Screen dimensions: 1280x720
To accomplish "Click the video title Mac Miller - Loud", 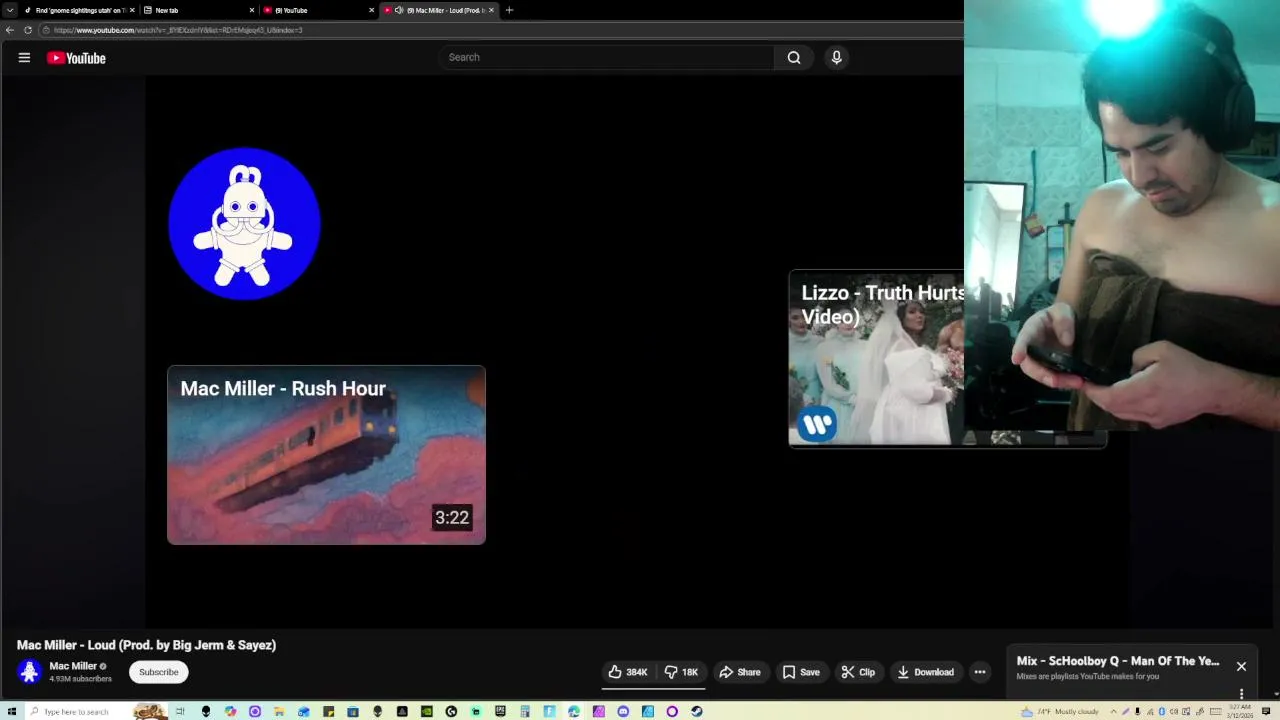I will [146, 645].
